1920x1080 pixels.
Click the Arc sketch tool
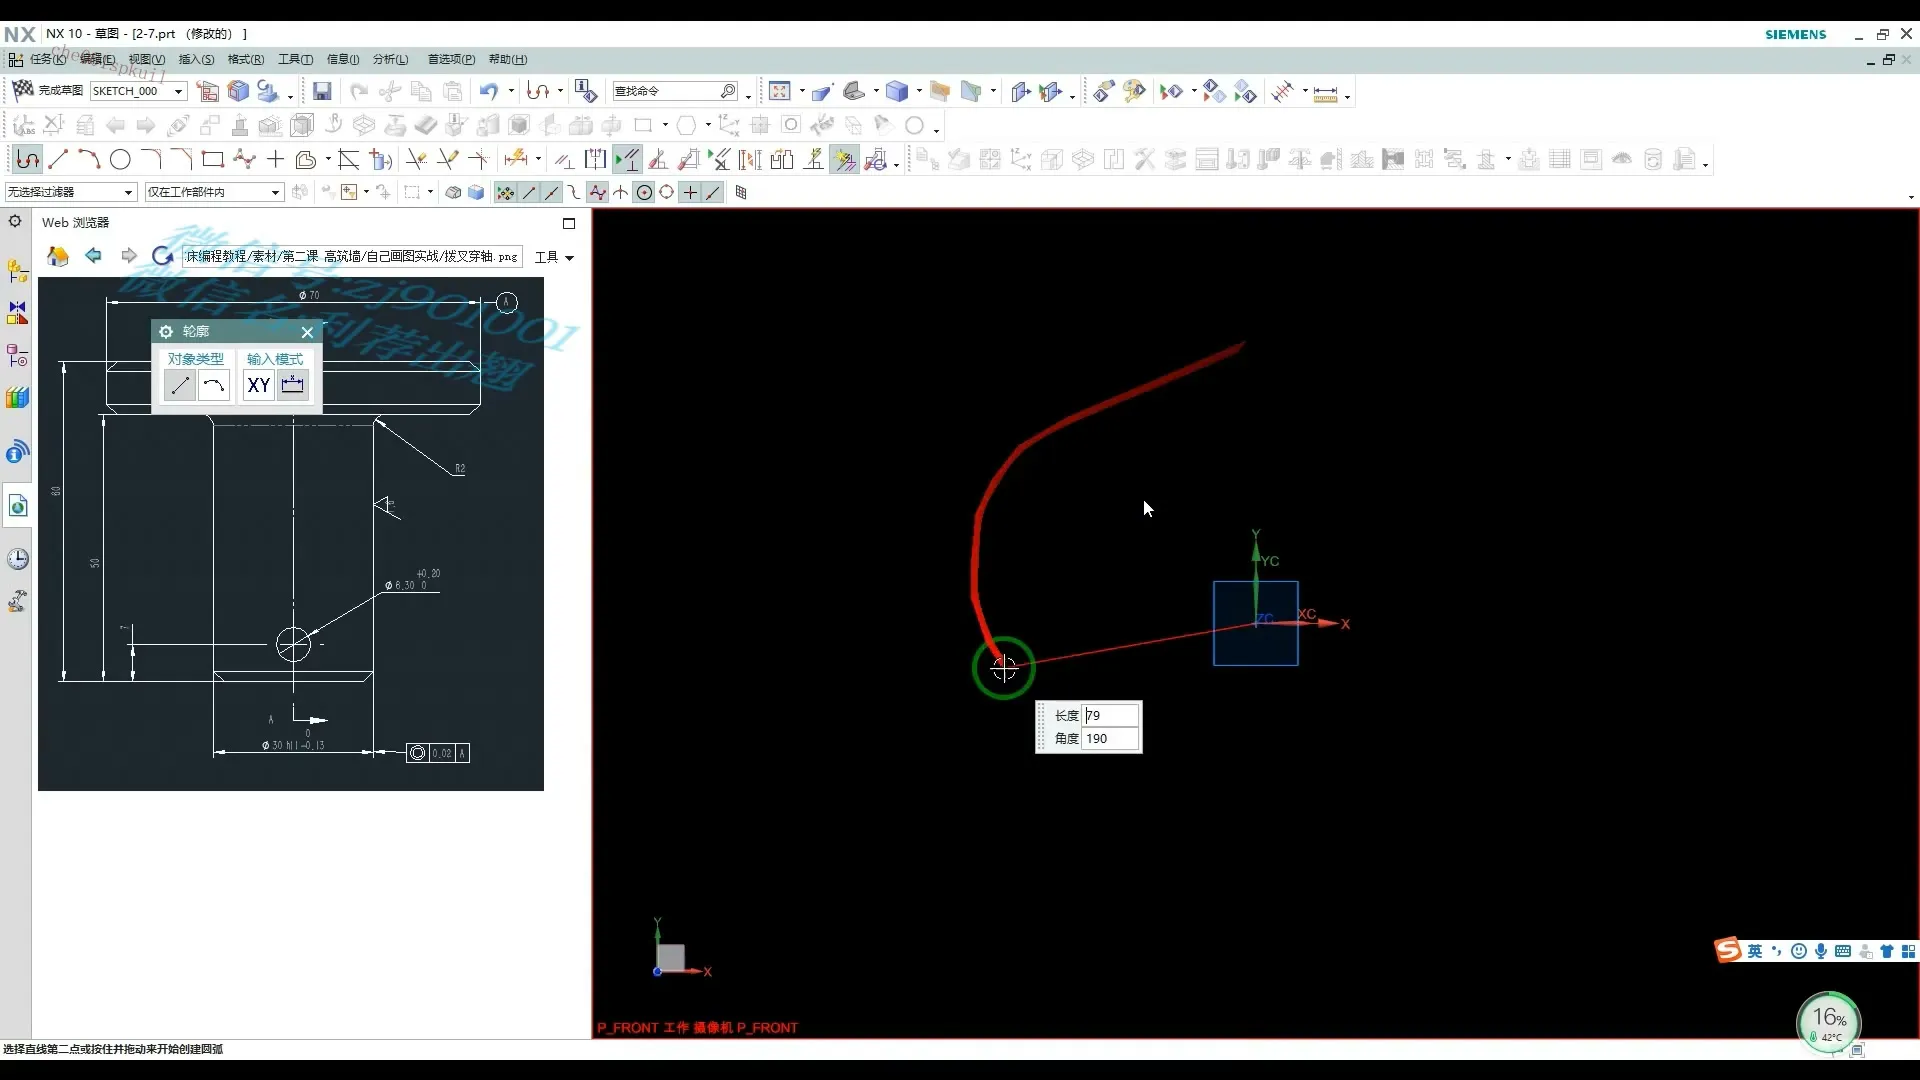coord(89,160)
